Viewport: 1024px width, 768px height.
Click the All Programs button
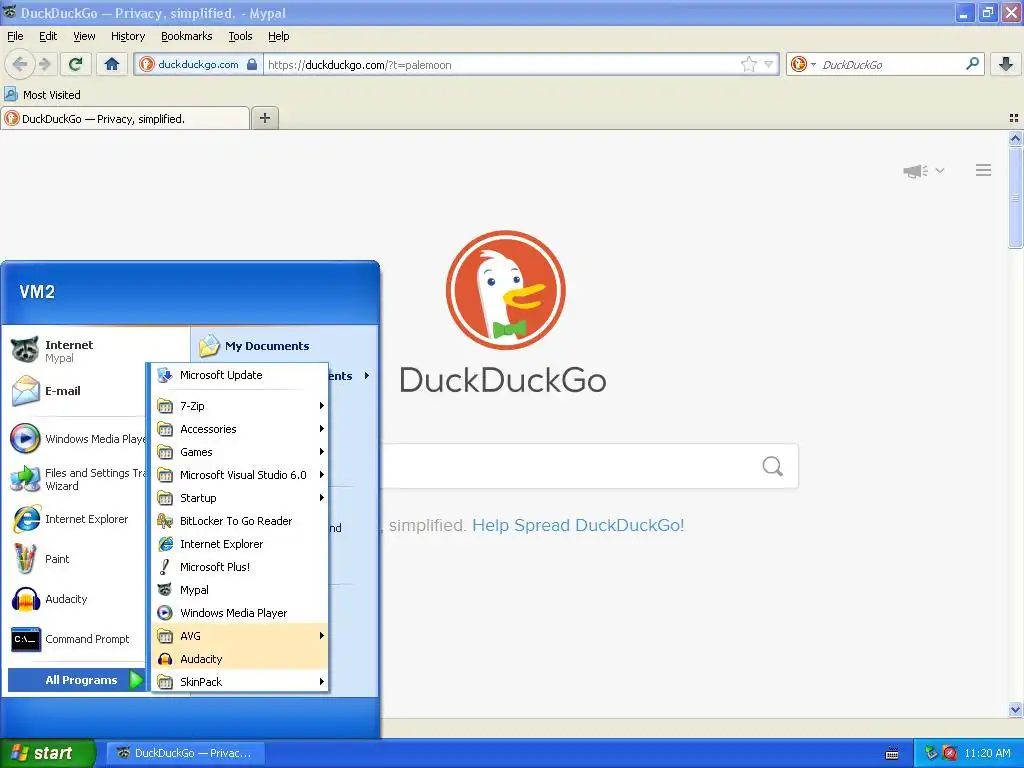pyautogui.click(x=77, y=680)
